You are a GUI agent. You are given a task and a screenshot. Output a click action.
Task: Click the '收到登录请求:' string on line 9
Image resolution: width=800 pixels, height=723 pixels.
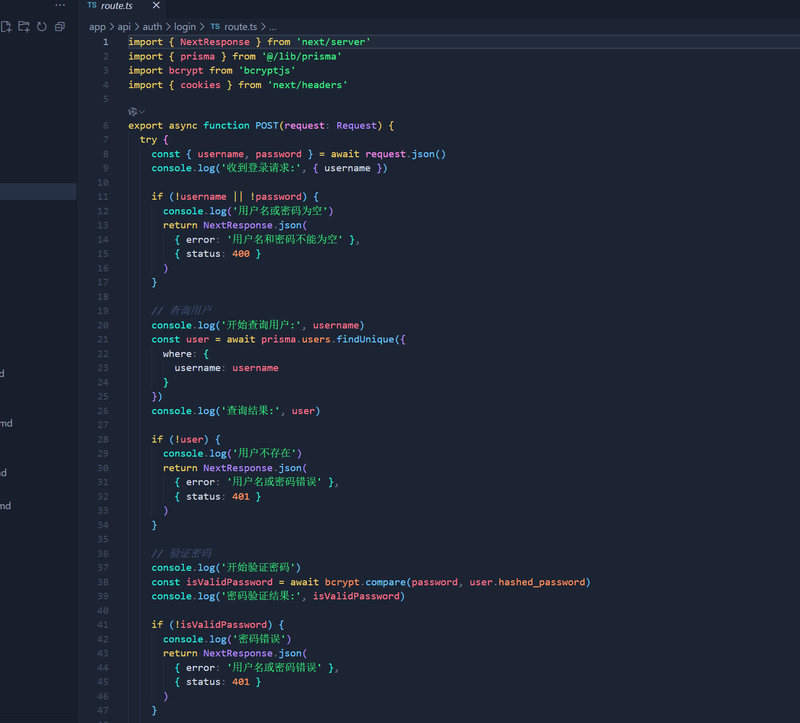[261, 168]
